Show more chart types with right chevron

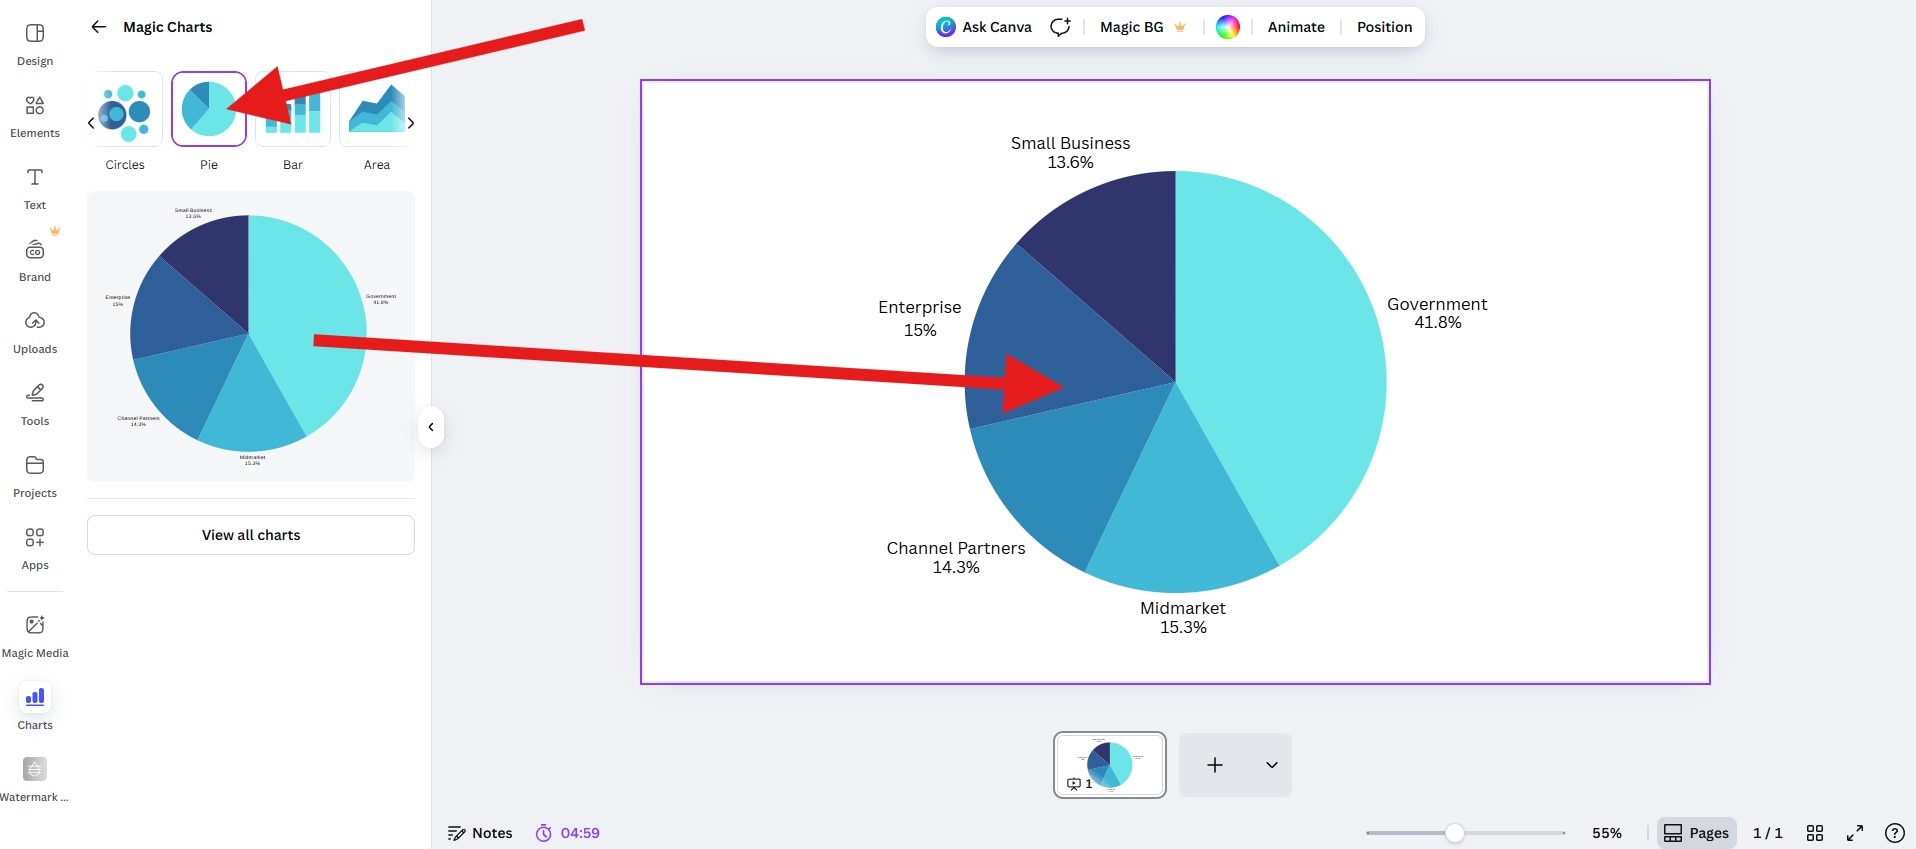click(411, 123)
